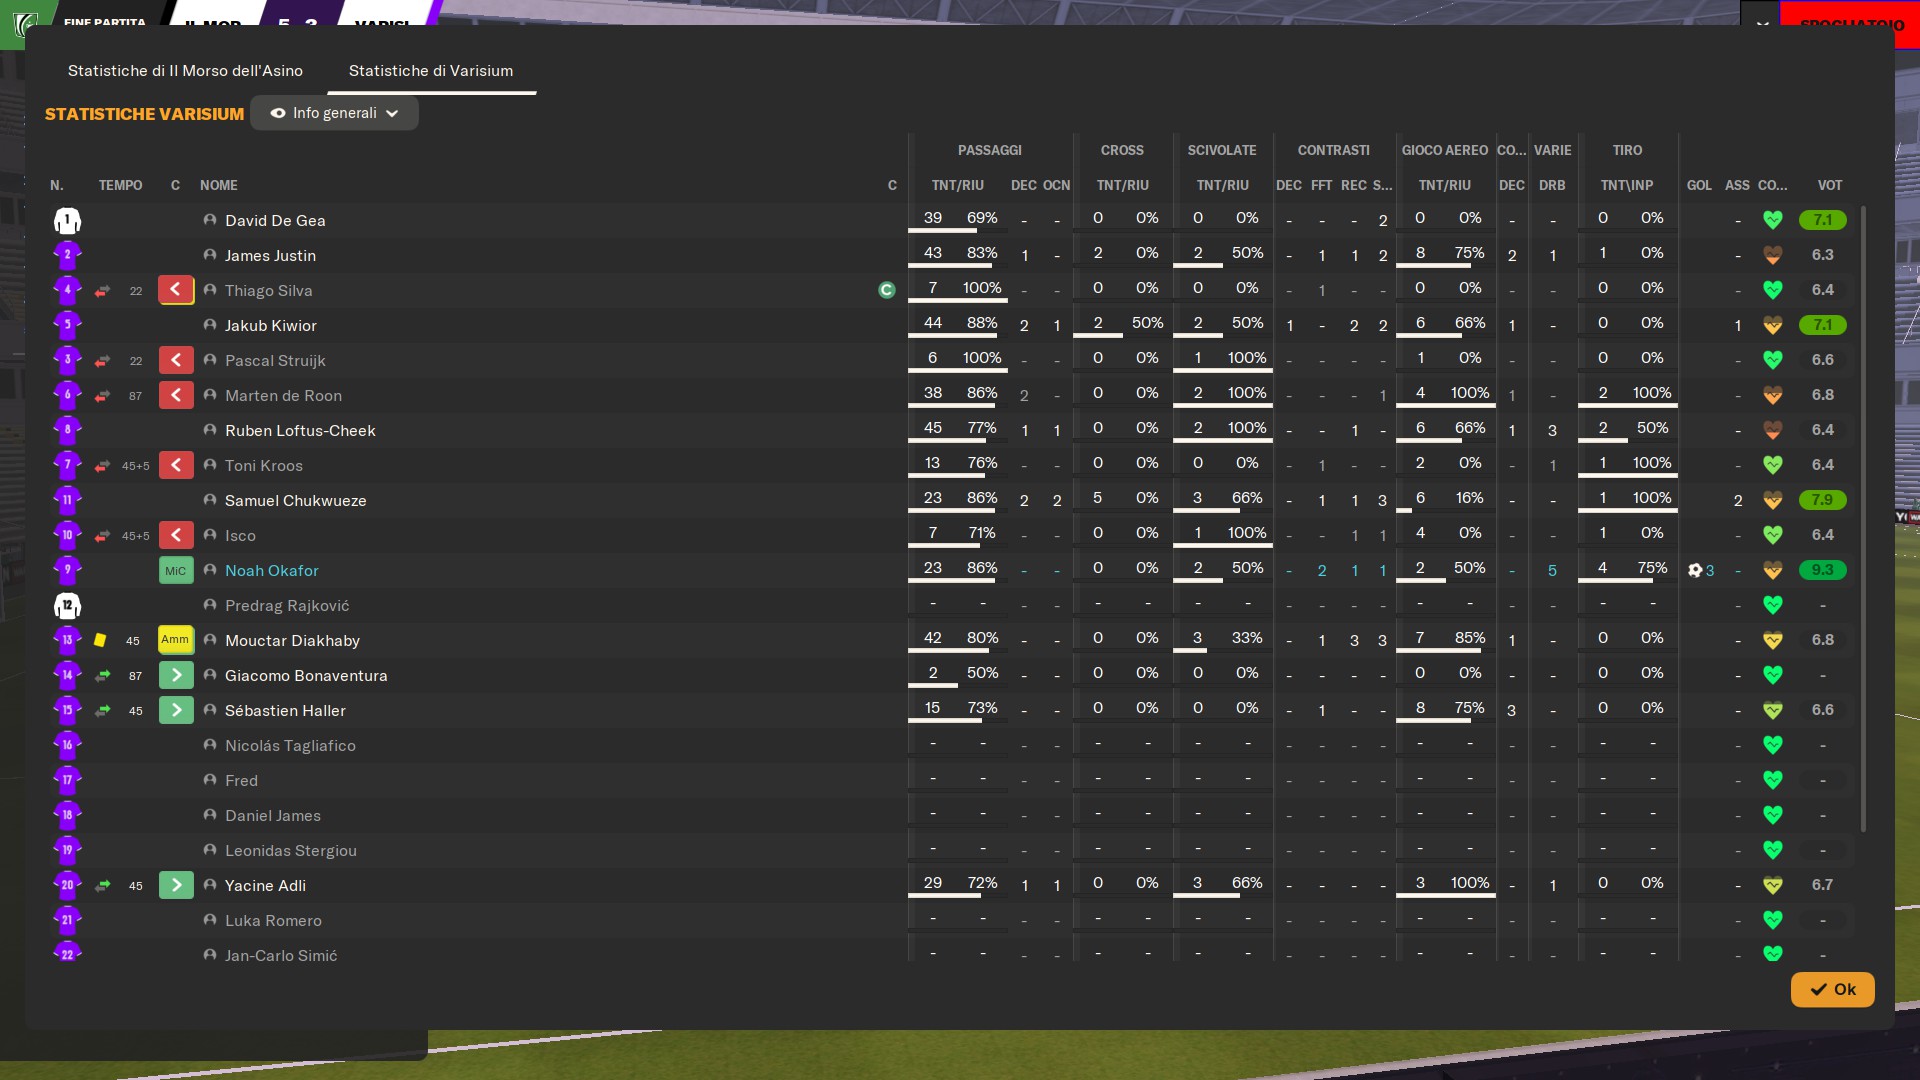
Task: Click Samuel Chukwueze's player name
Action: 295,500
